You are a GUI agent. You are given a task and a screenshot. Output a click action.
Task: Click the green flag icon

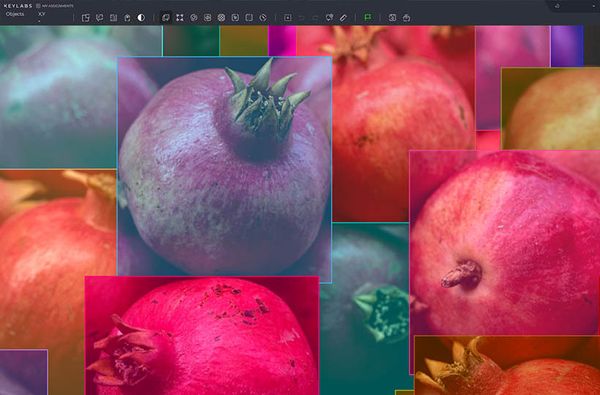tap(368, 18)
